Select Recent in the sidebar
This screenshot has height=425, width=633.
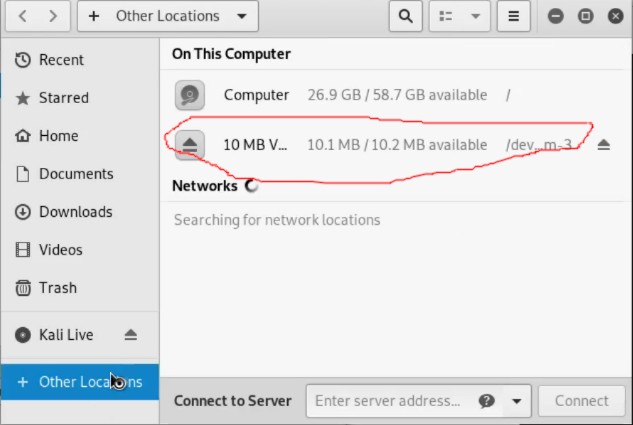click(61, 60)
